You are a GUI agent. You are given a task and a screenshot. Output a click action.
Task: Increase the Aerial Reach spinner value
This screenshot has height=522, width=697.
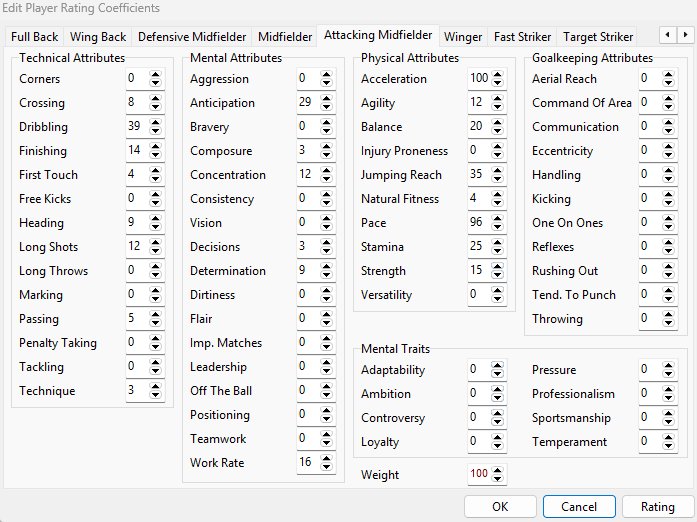(x=669, y=75)
